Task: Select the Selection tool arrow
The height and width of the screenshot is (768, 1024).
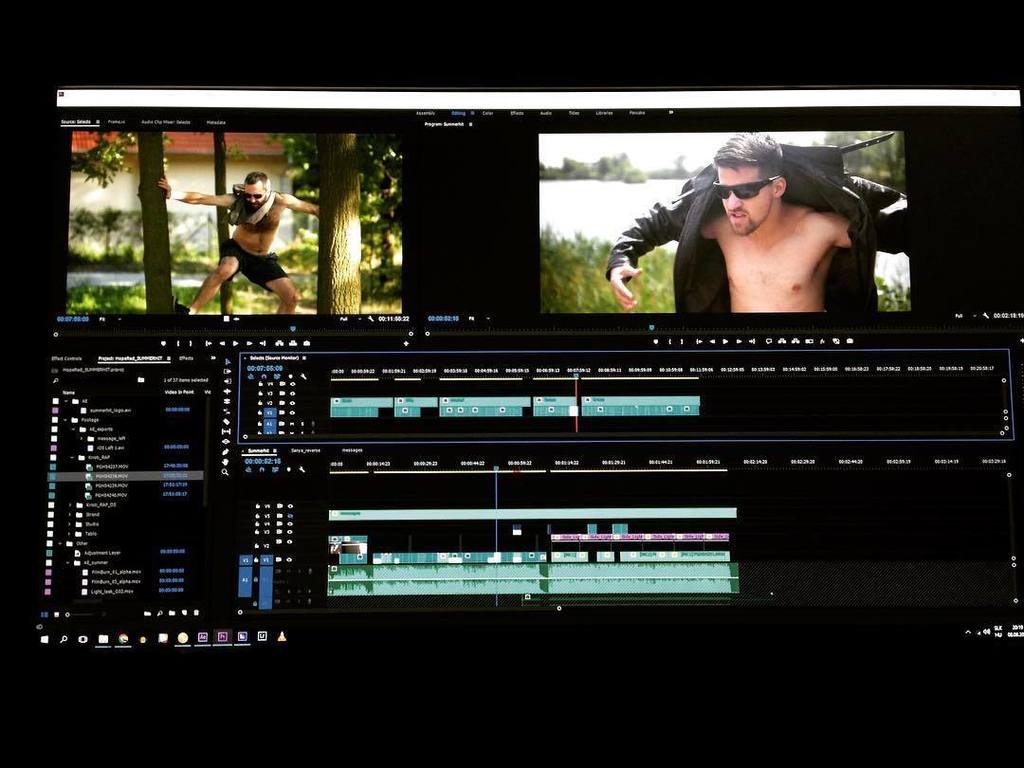Action: pos(226,362)
